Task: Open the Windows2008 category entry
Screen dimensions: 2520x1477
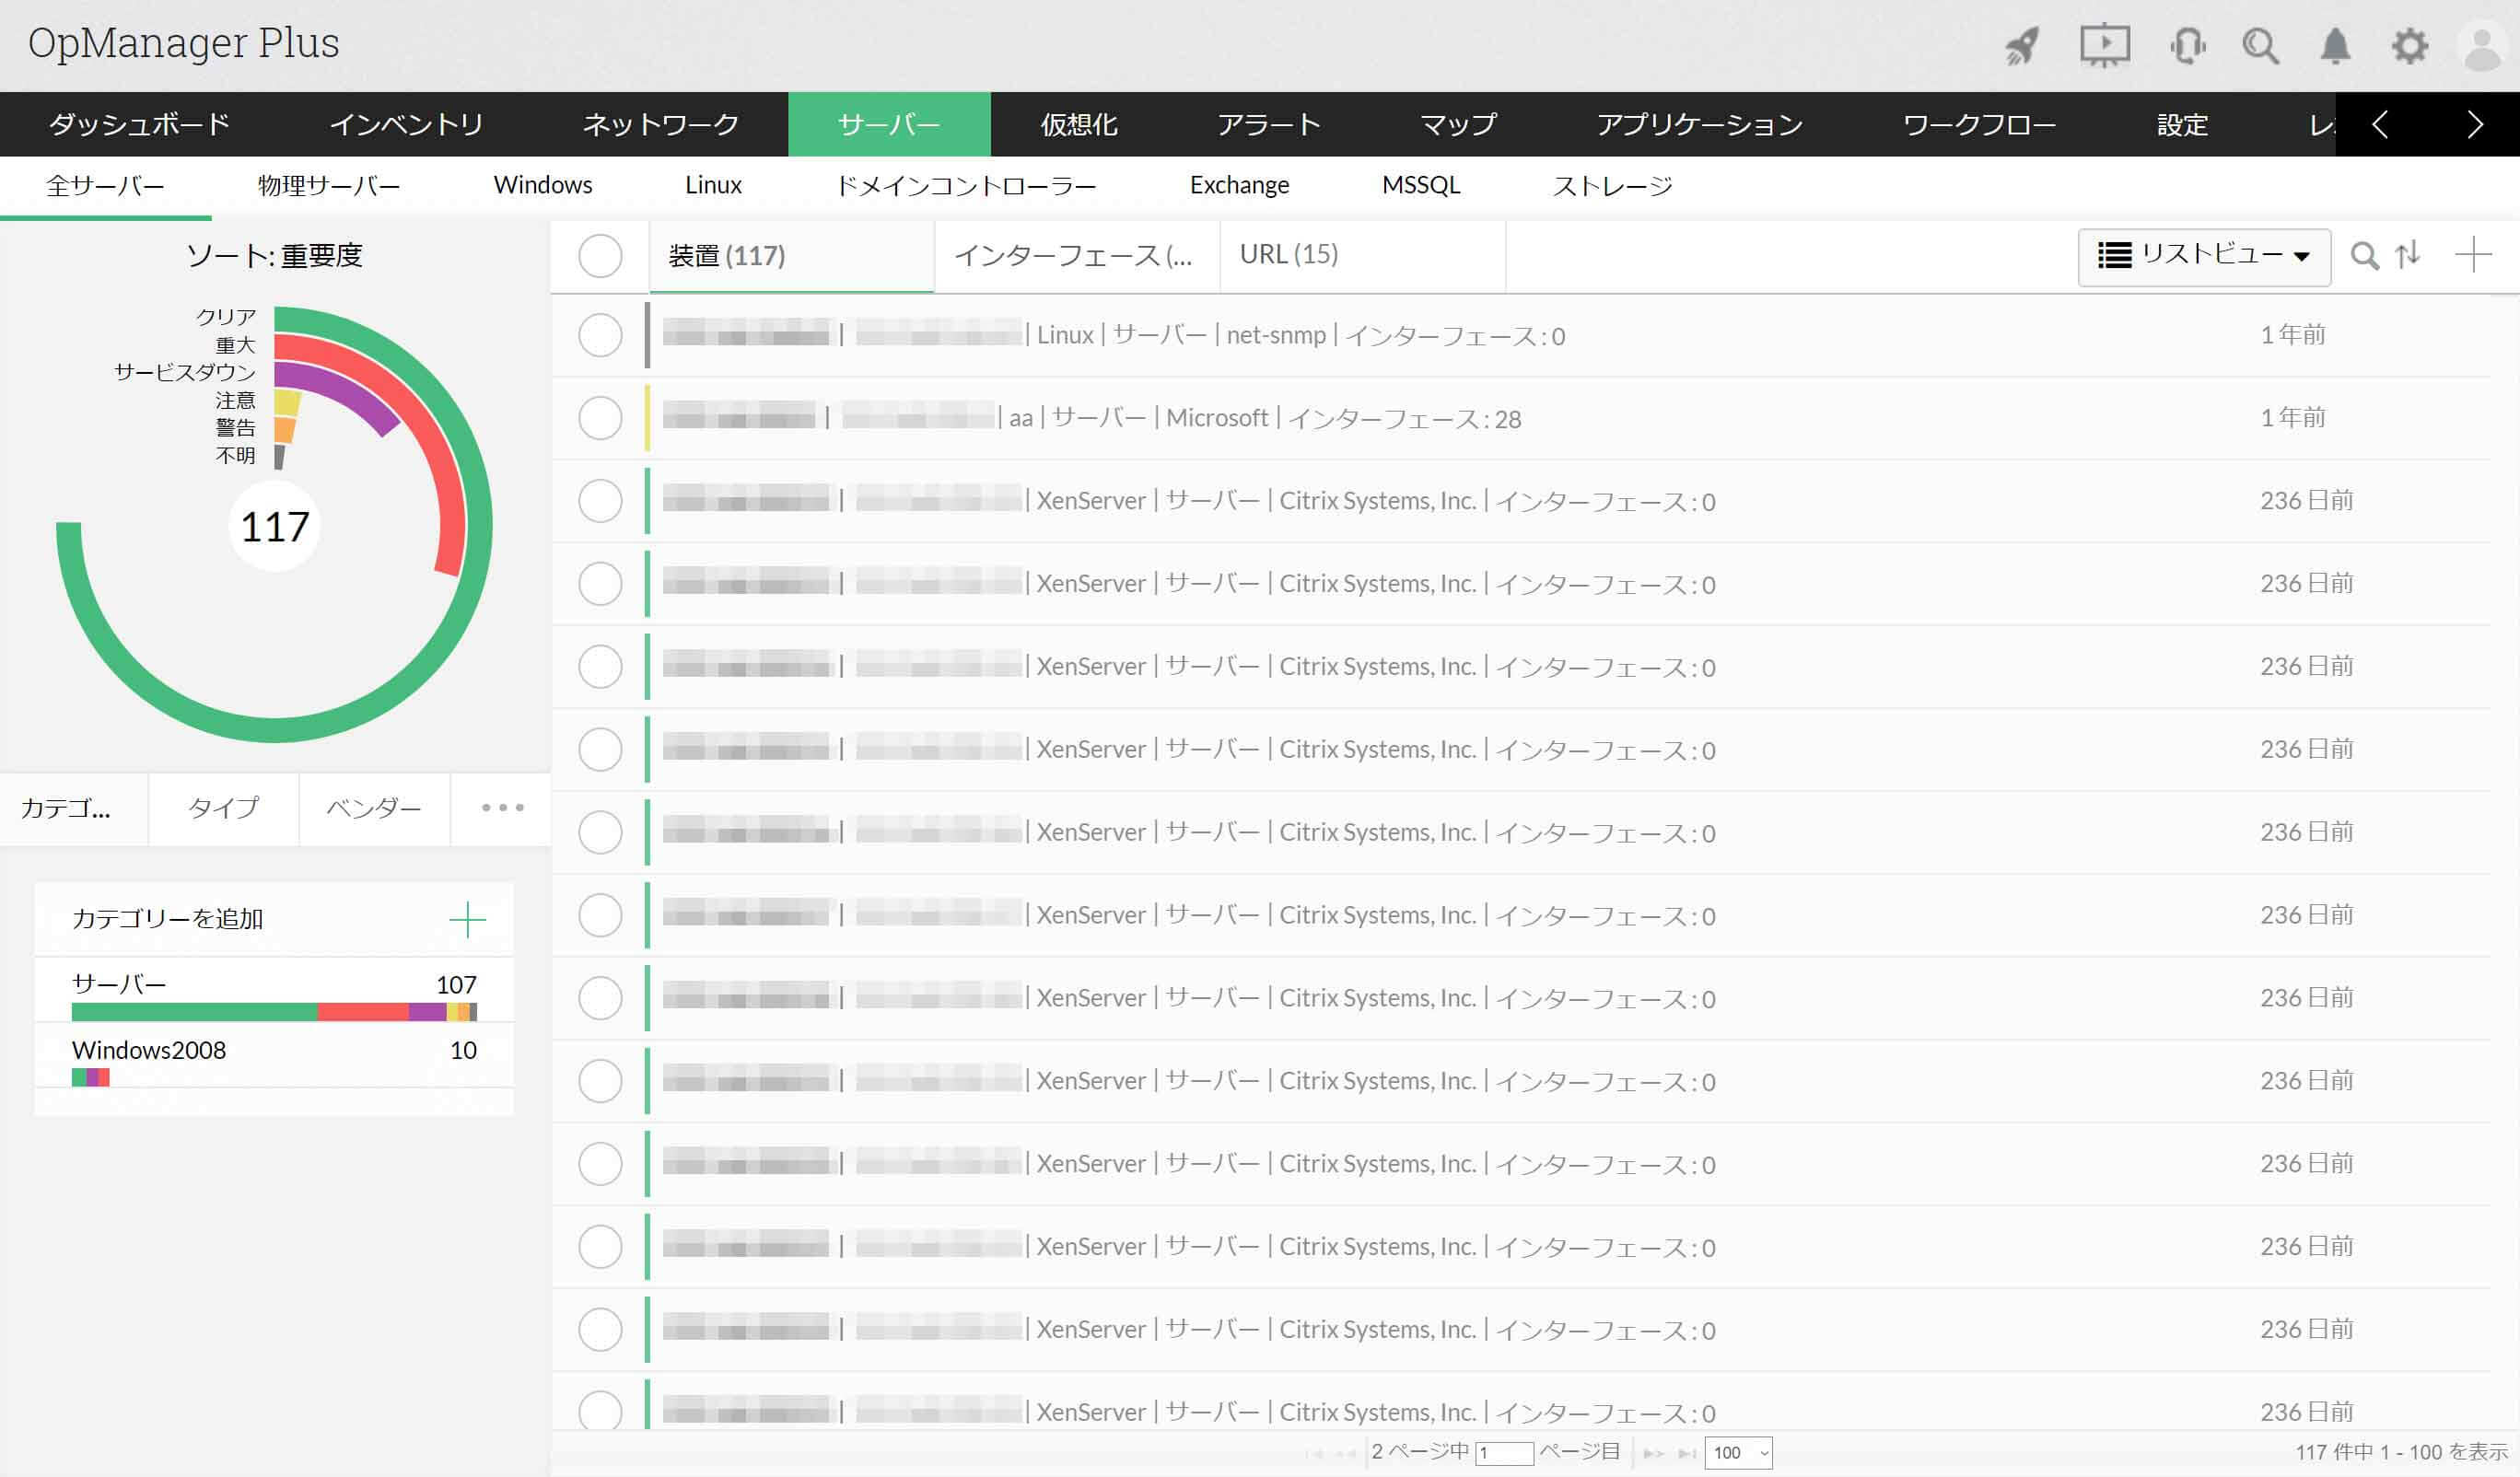Action: click(149, 1050)
